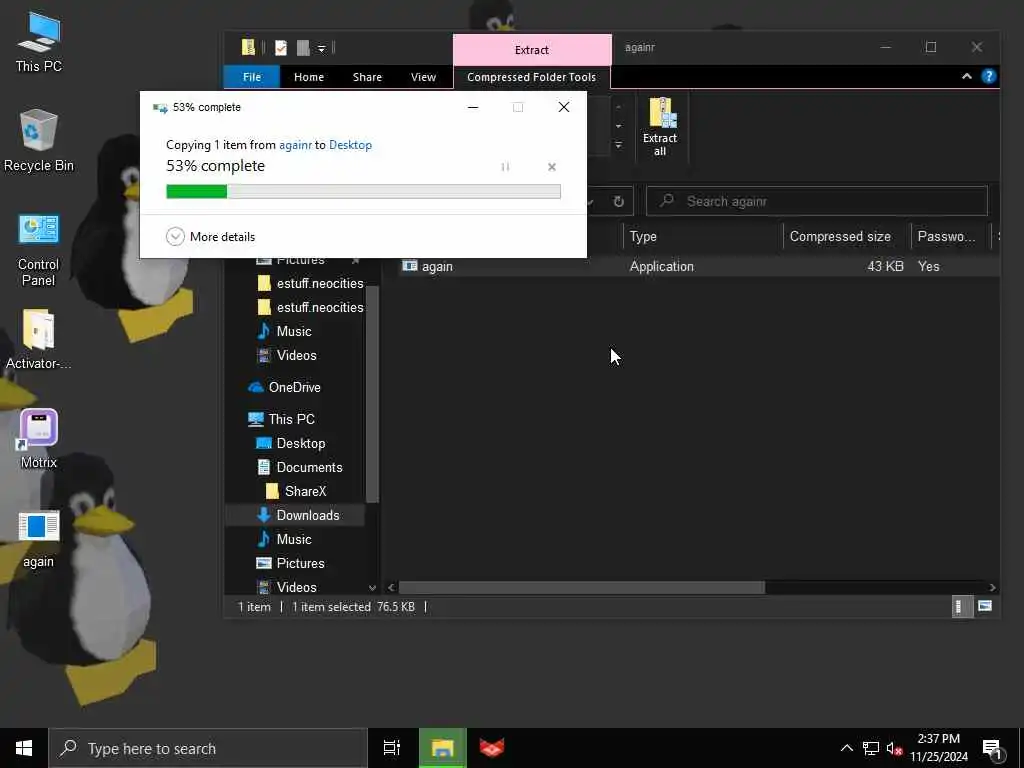Click the refresh button beside address bar
This screenshot has height=768, width=1024.
click(x=618, y=201)
